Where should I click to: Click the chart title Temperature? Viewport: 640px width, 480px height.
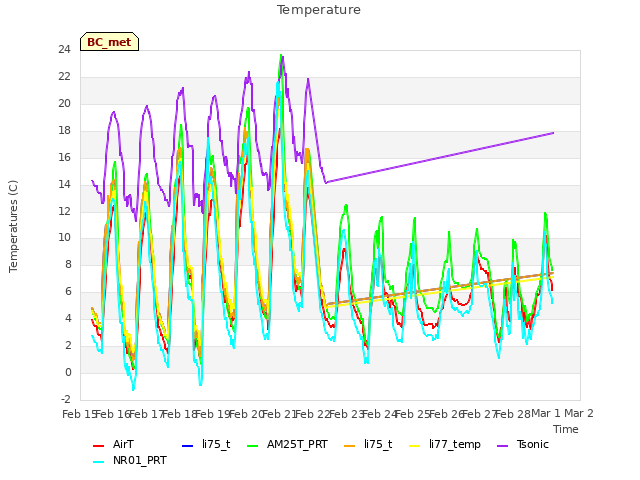[319, 10]
